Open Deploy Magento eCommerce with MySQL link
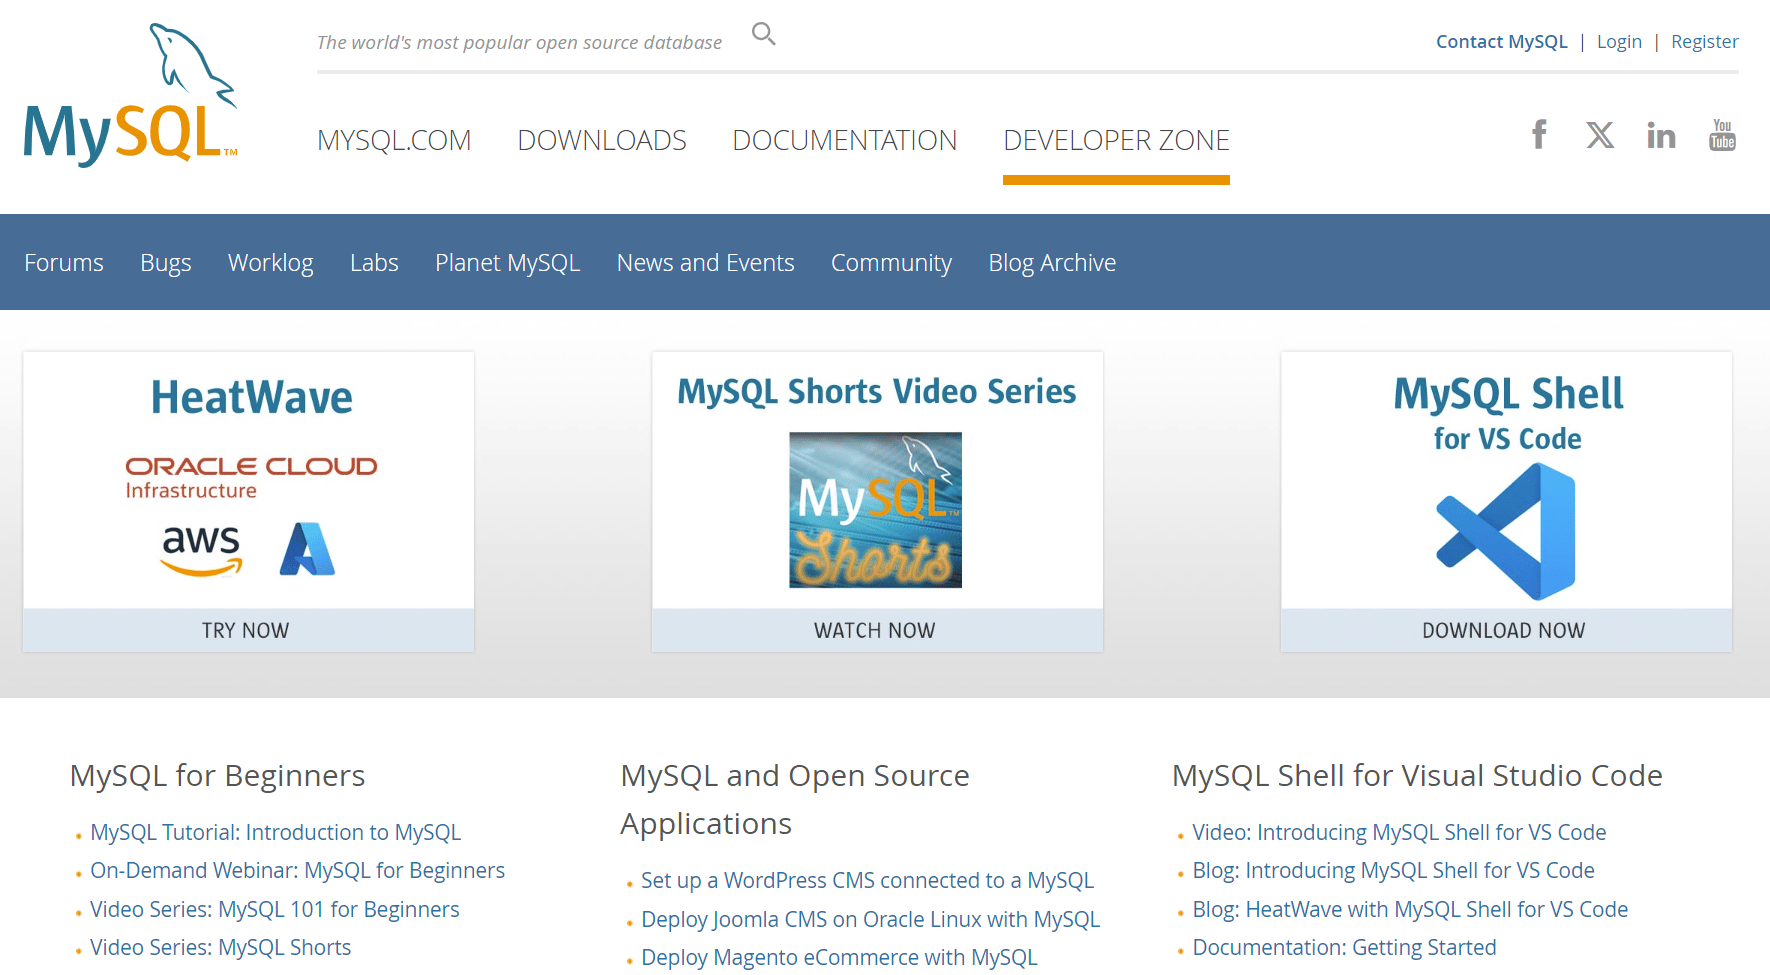This screenshot has width=1770, height=975. pyautogui.click(x=839, y=957)
